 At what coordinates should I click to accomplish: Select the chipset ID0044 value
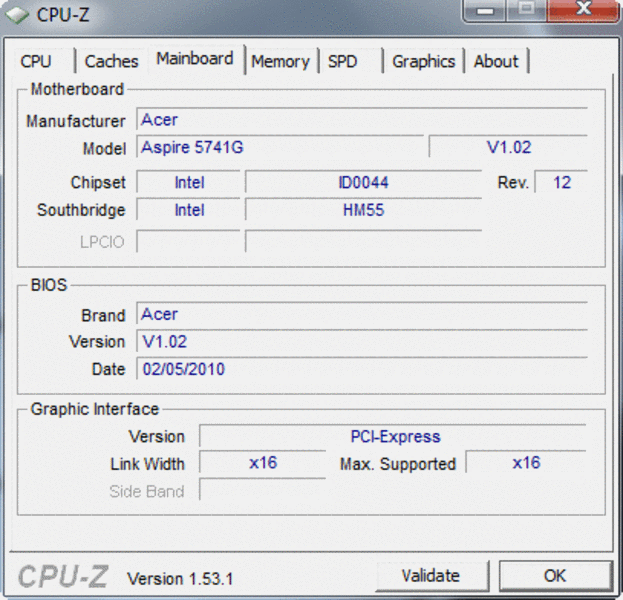coord(364,182)
